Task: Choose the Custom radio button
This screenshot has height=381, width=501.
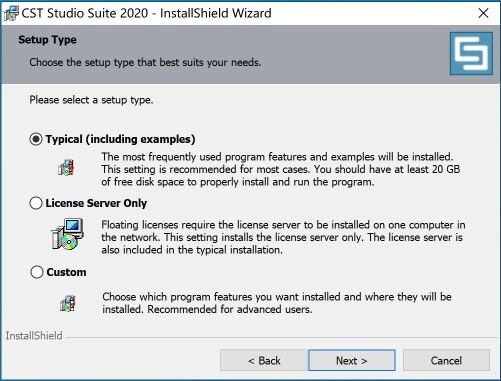Action: tap(37, 272)
